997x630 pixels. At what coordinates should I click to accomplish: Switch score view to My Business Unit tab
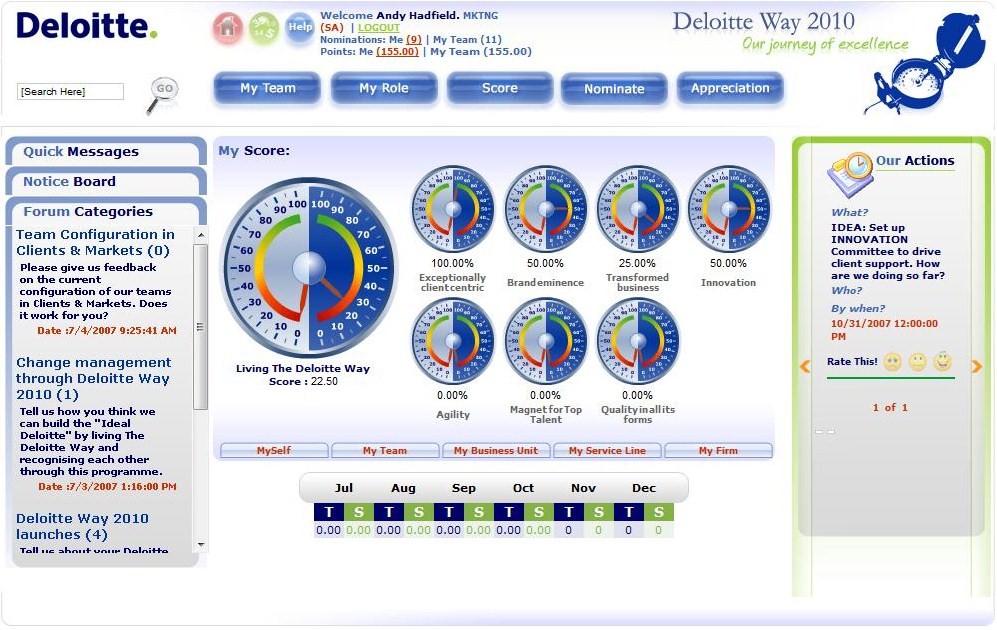[496, 451]
